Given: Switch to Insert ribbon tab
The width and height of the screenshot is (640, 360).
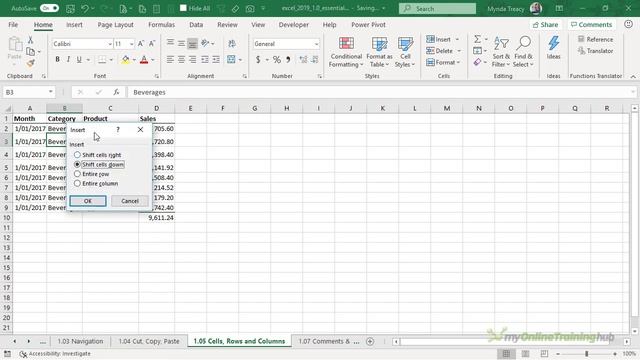Looking at the screenshot, I should click(74, 25).
